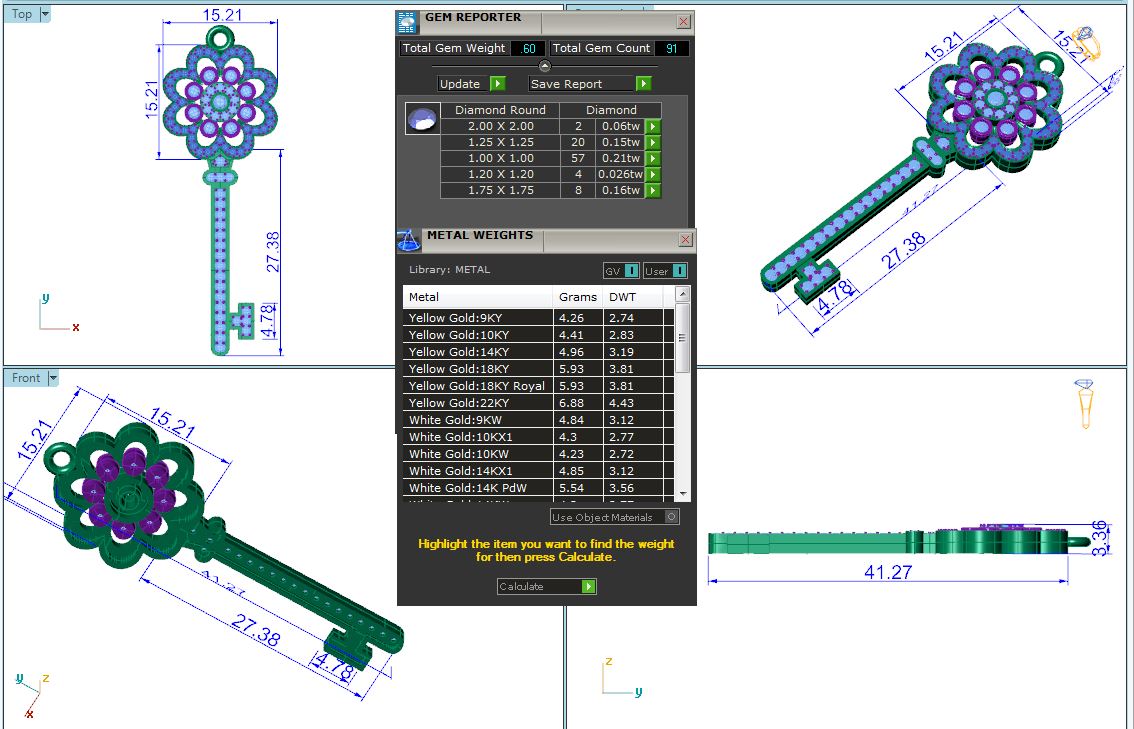This screenshot has width=1134, height=729.
Task: Click the Save Report button
Action: (590, 84)
